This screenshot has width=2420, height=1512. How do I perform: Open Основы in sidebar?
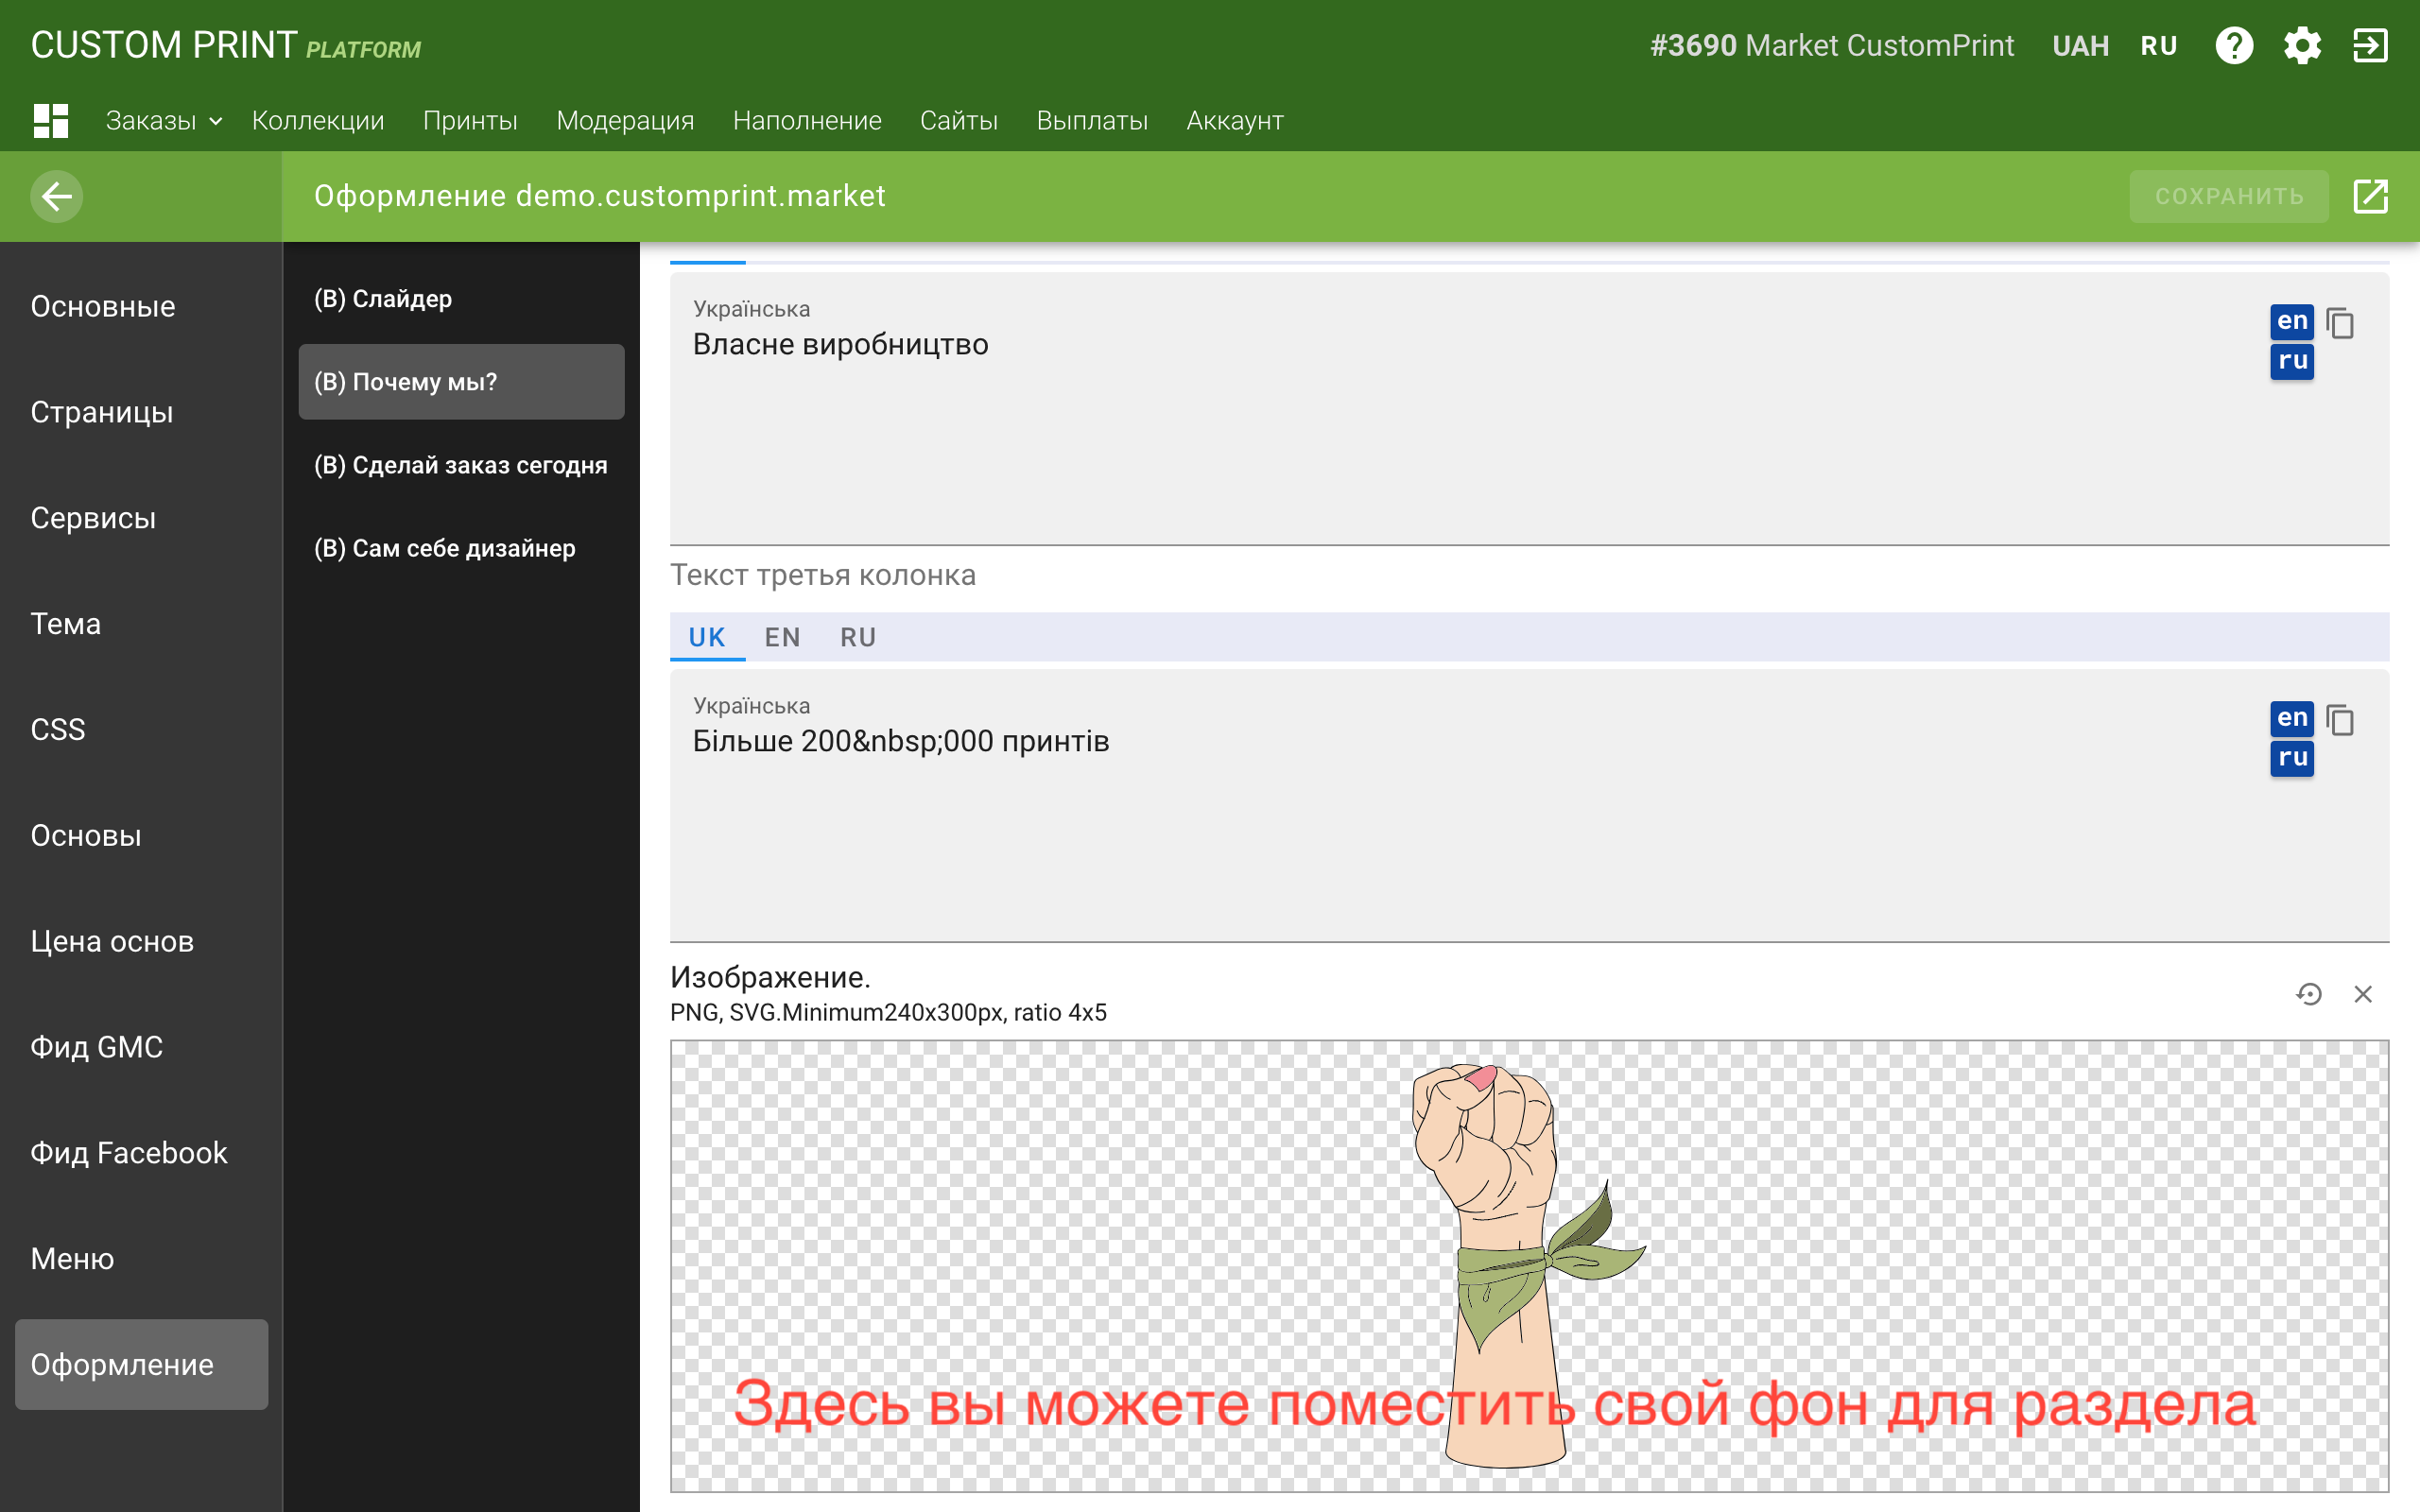[x=141, y=835]
